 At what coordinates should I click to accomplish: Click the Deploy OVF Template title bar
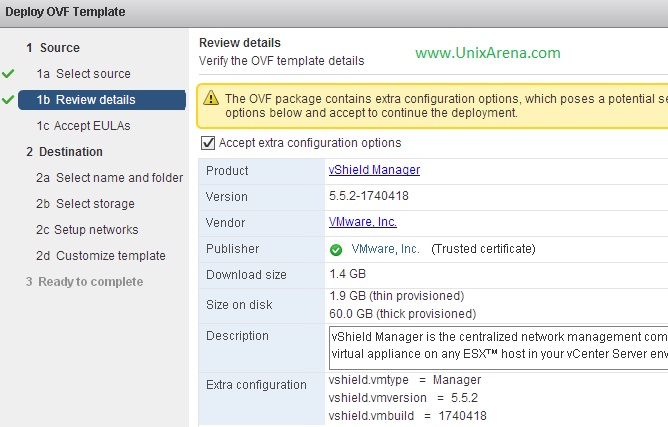(334, 13)
